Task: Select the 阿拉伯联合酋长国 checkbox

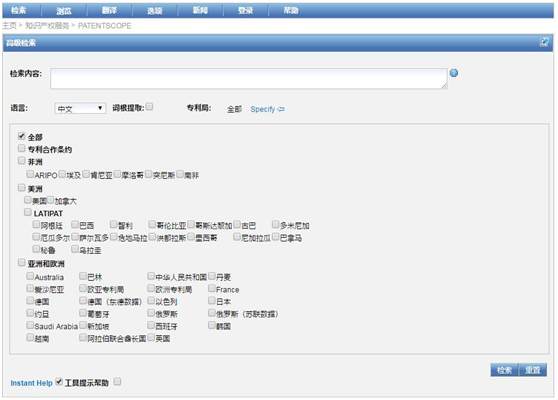Action: 83,337
